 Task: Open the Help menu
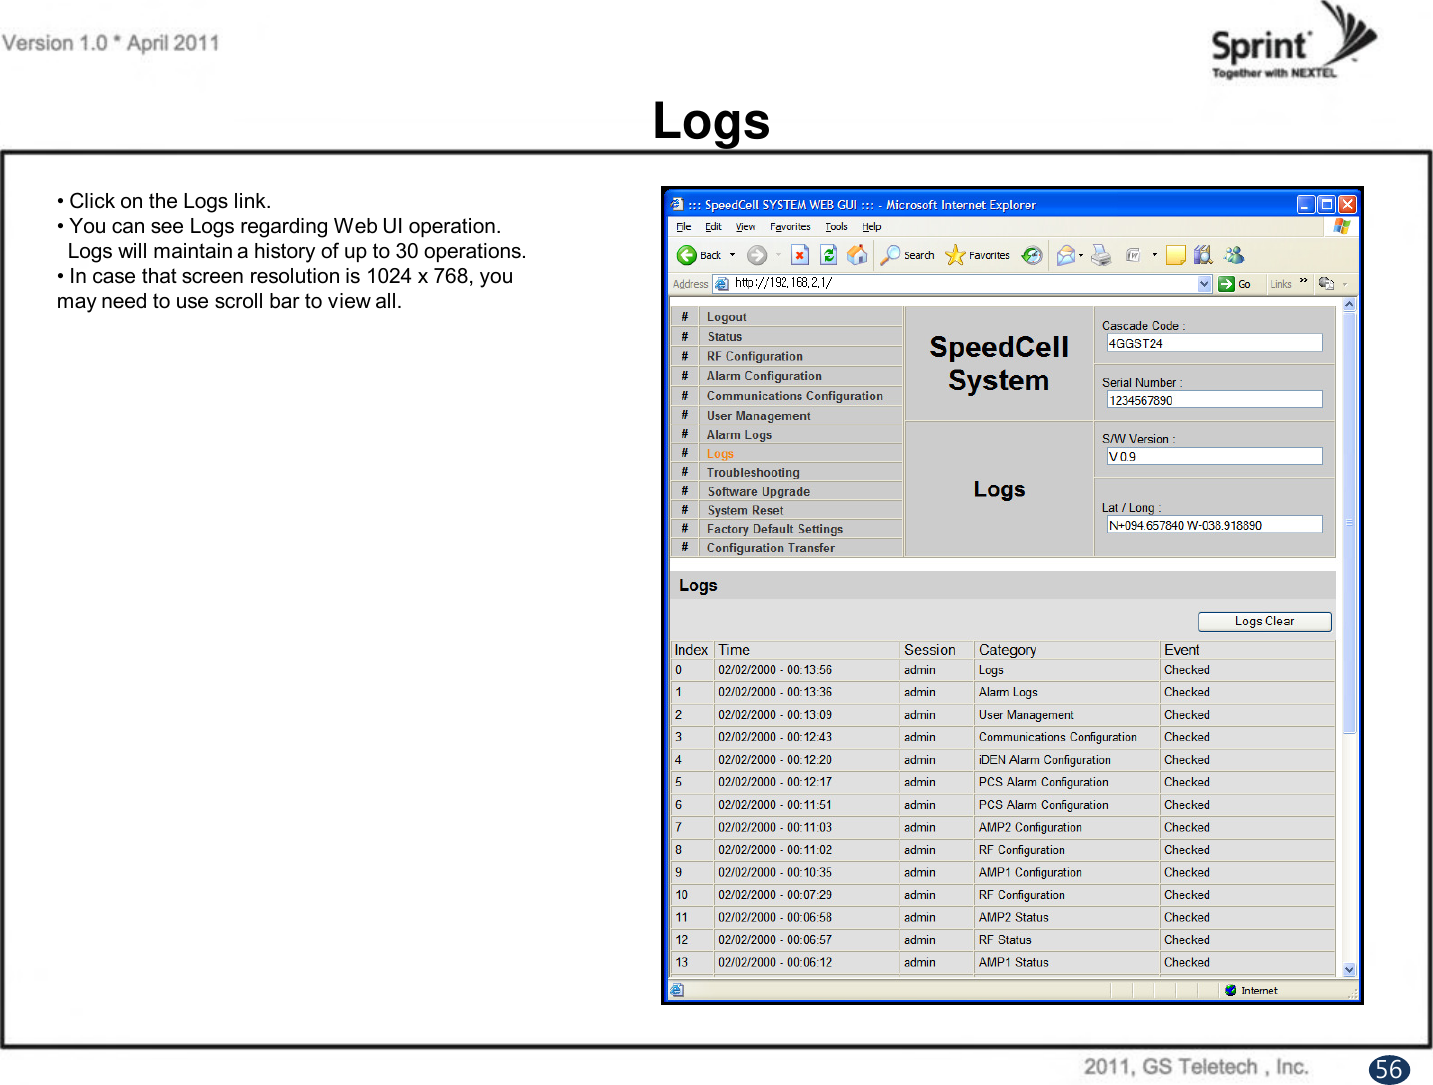click(x=872, y=227)
